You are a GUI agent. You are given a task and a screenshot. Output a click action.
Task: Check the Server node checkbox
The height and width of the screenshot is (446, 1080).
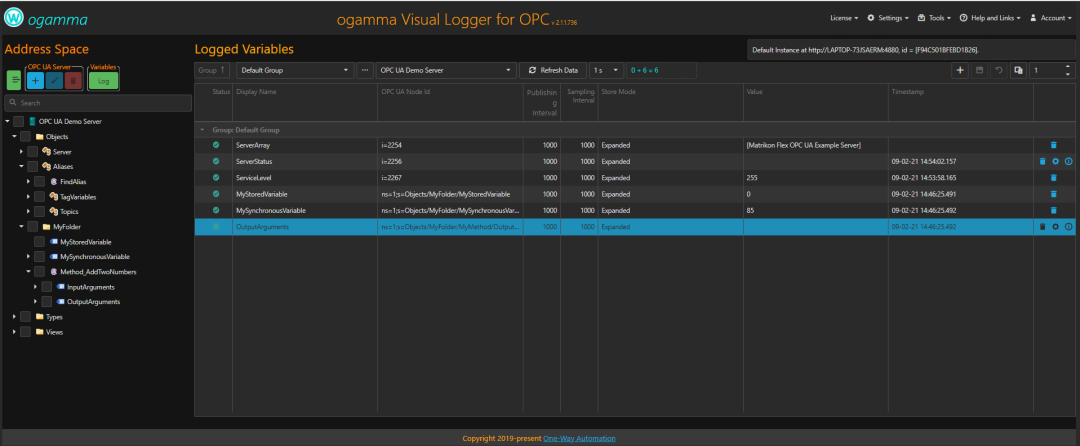pyautogui.click(x=32, y=151)
